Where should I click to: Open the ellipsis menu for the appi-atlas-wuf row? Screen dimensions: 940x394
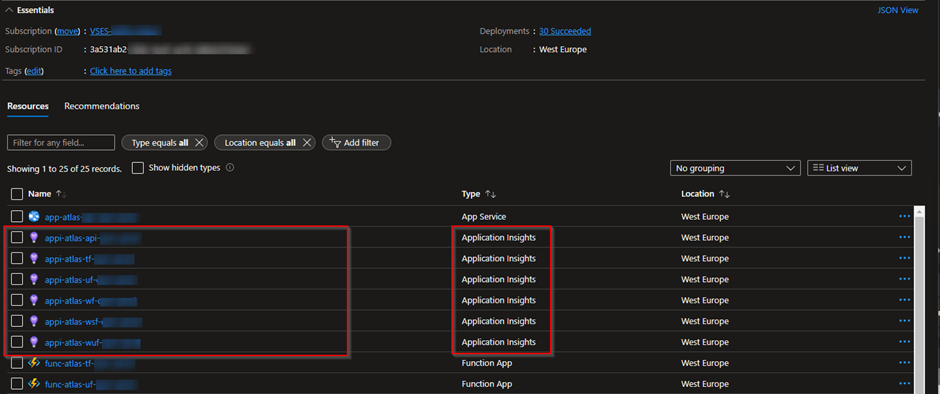(905, 342)
